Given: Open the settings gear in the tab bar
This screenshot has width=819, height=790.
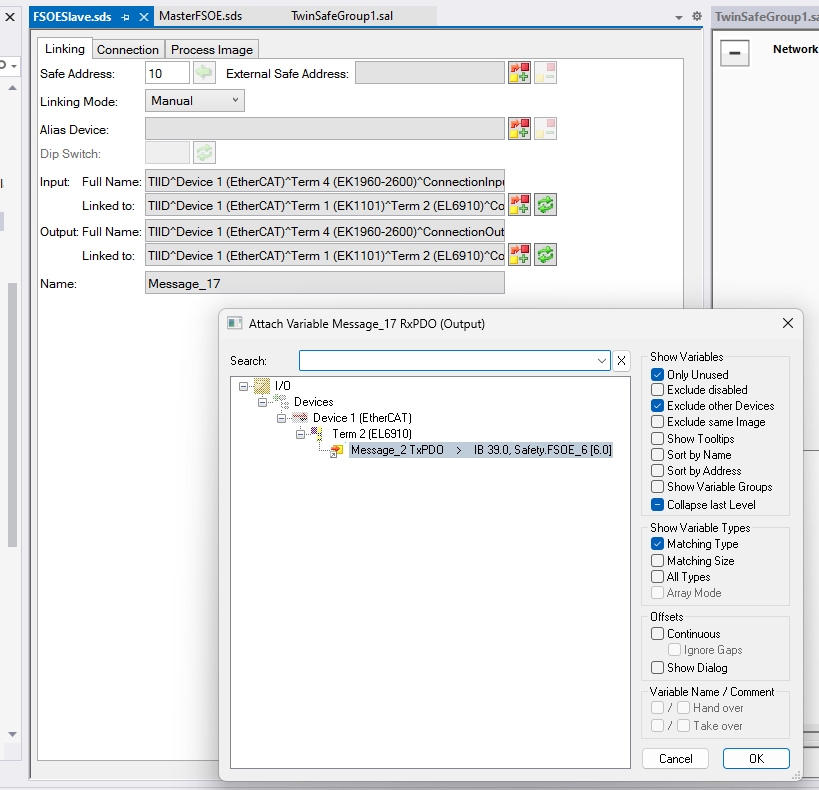Looking at the screenshot, I should pyautogui.click(x=697, y=17).
